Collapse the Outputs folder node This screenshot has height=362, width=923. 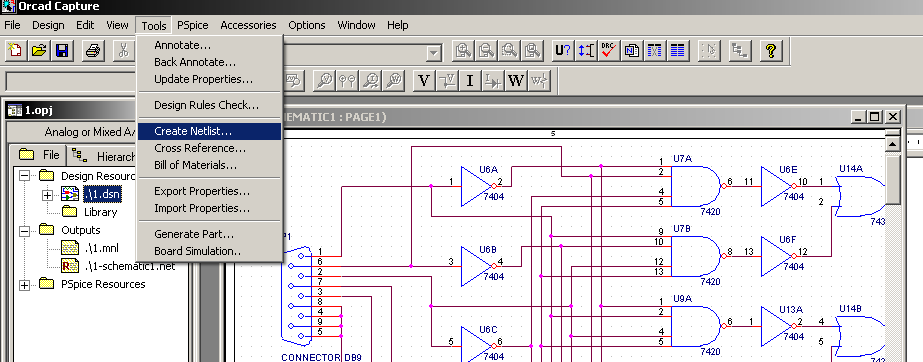click(x=24, y=230)
